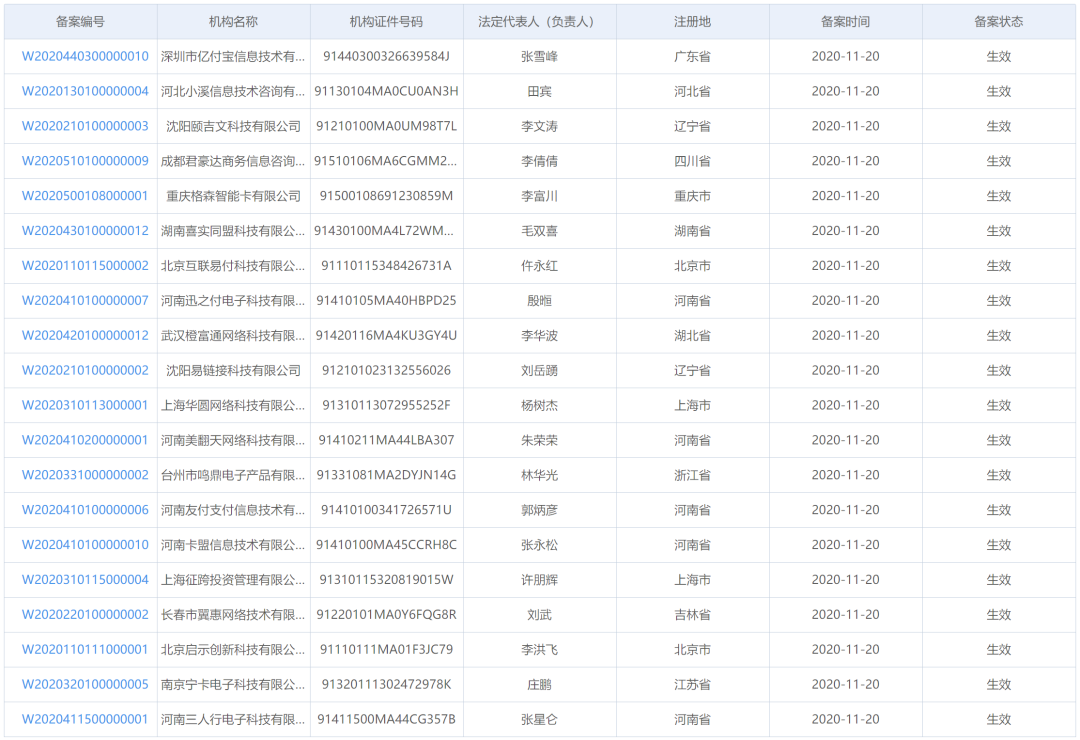
Task: Select institution name 沈阳易链接科技有限公司
Action: pyautogui.click(x=233, y=370)
